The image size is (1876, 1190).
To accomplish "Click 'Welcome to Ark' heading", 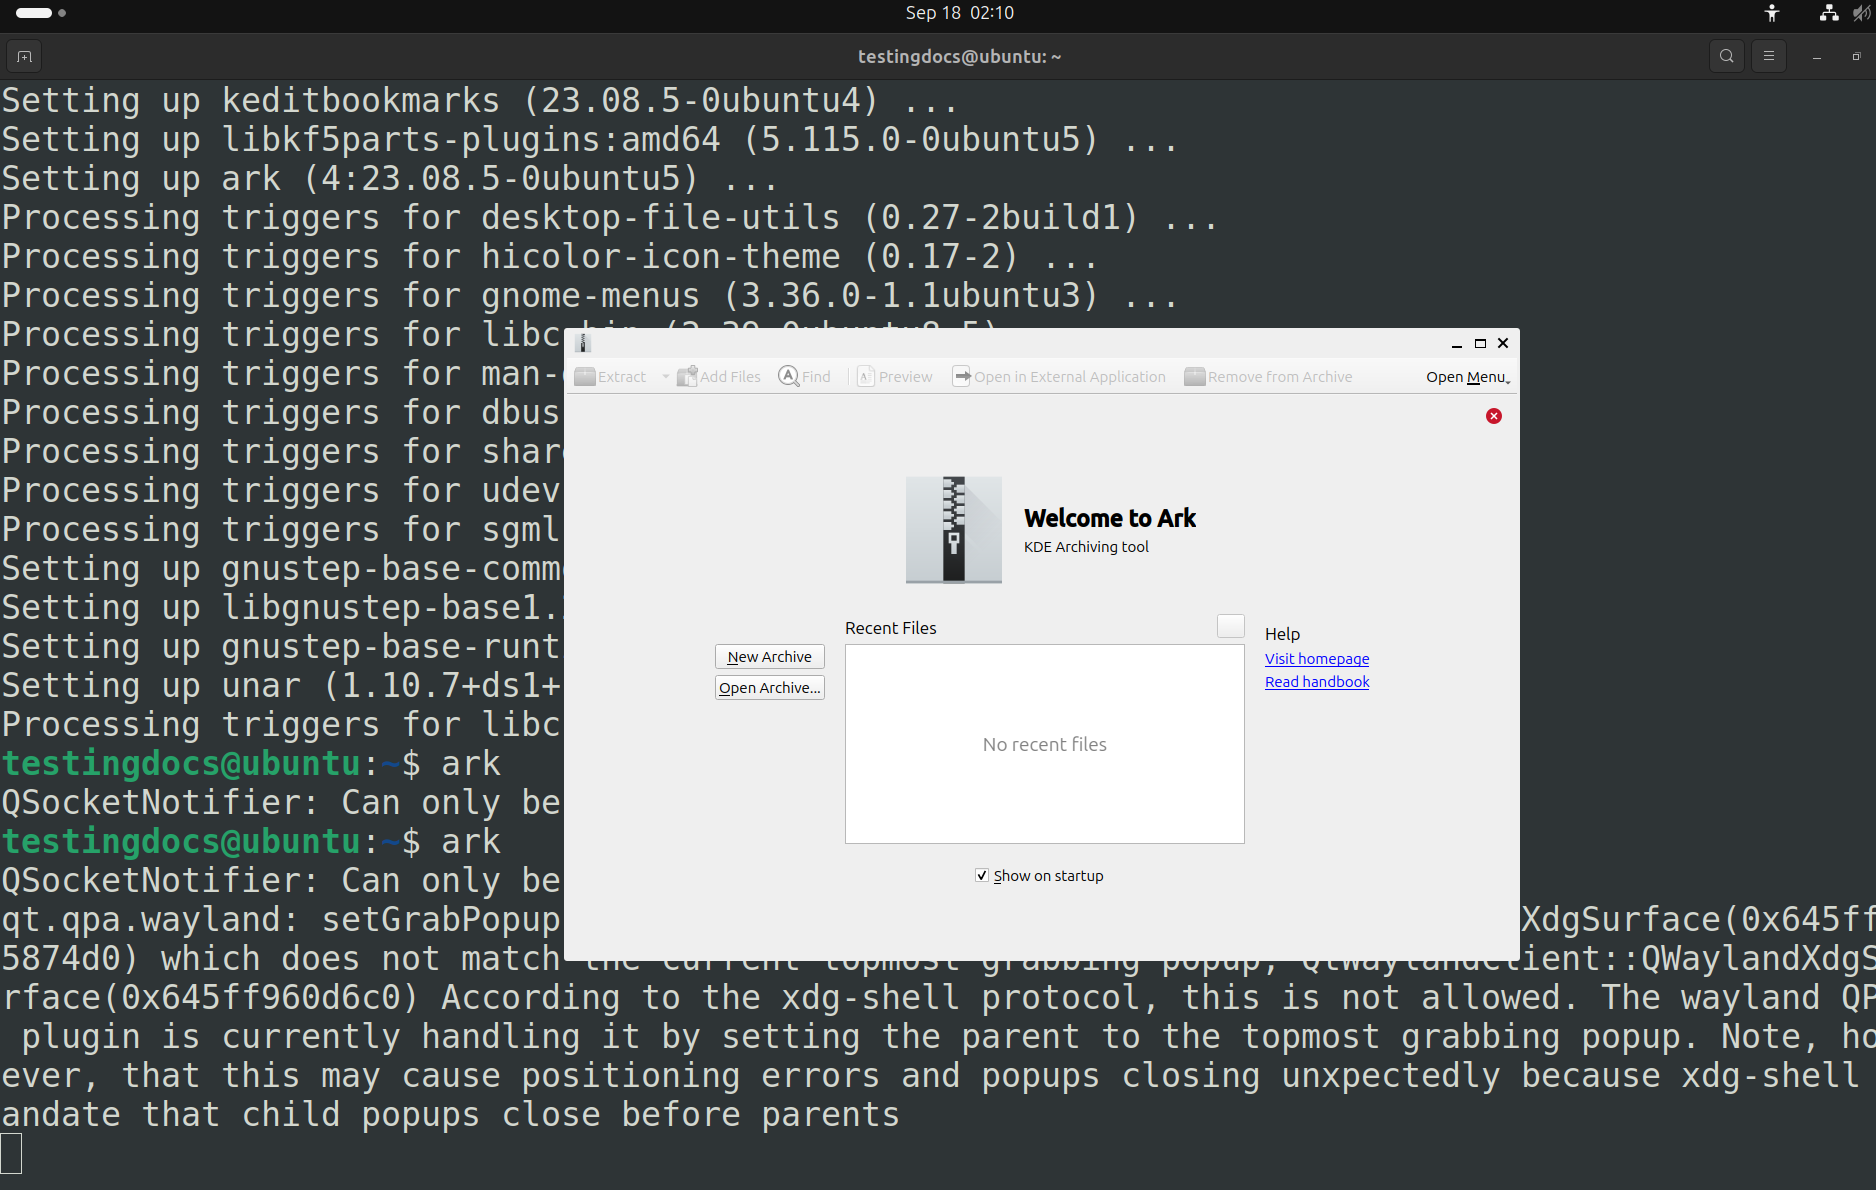I will (x=1110, y=518).
